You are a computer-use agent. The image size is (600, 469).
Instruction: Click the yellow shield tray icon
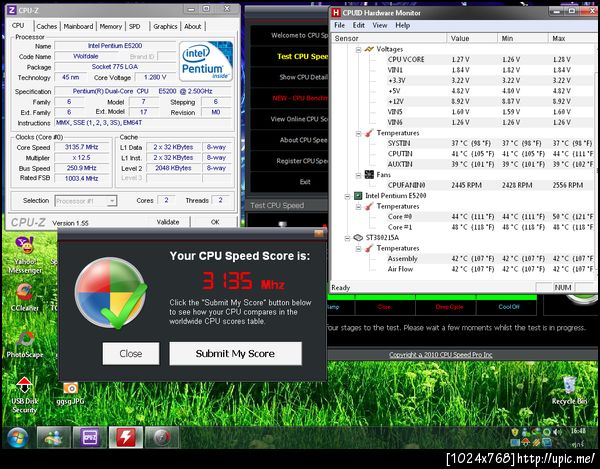515,432
